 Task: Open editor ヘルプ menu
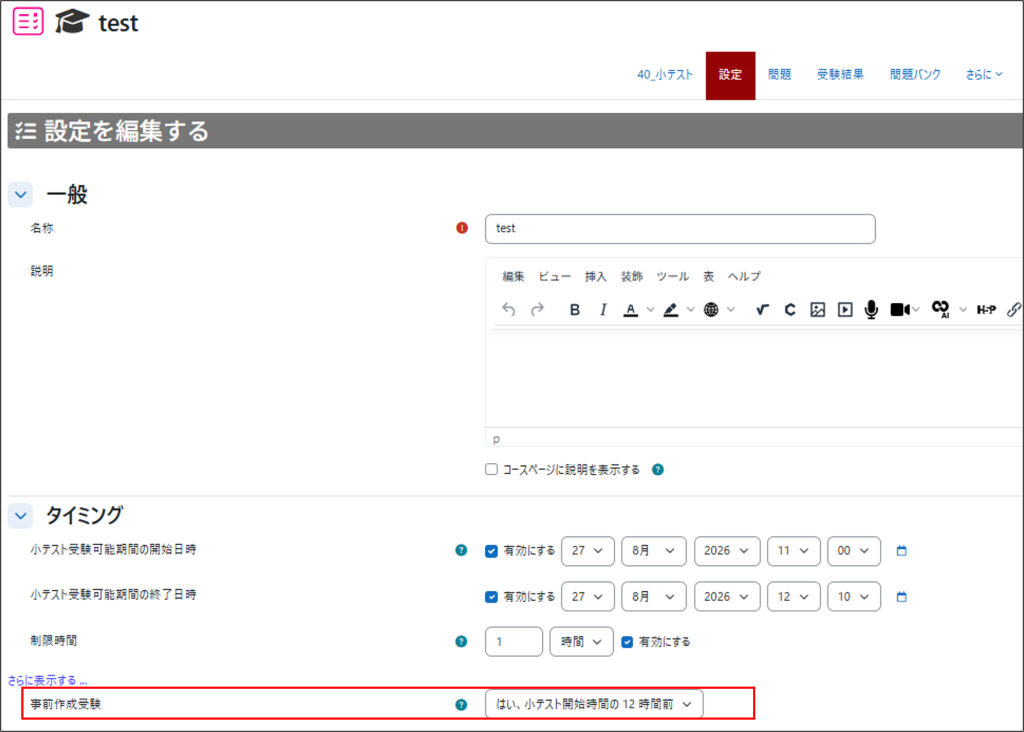(x=744, y=276)
